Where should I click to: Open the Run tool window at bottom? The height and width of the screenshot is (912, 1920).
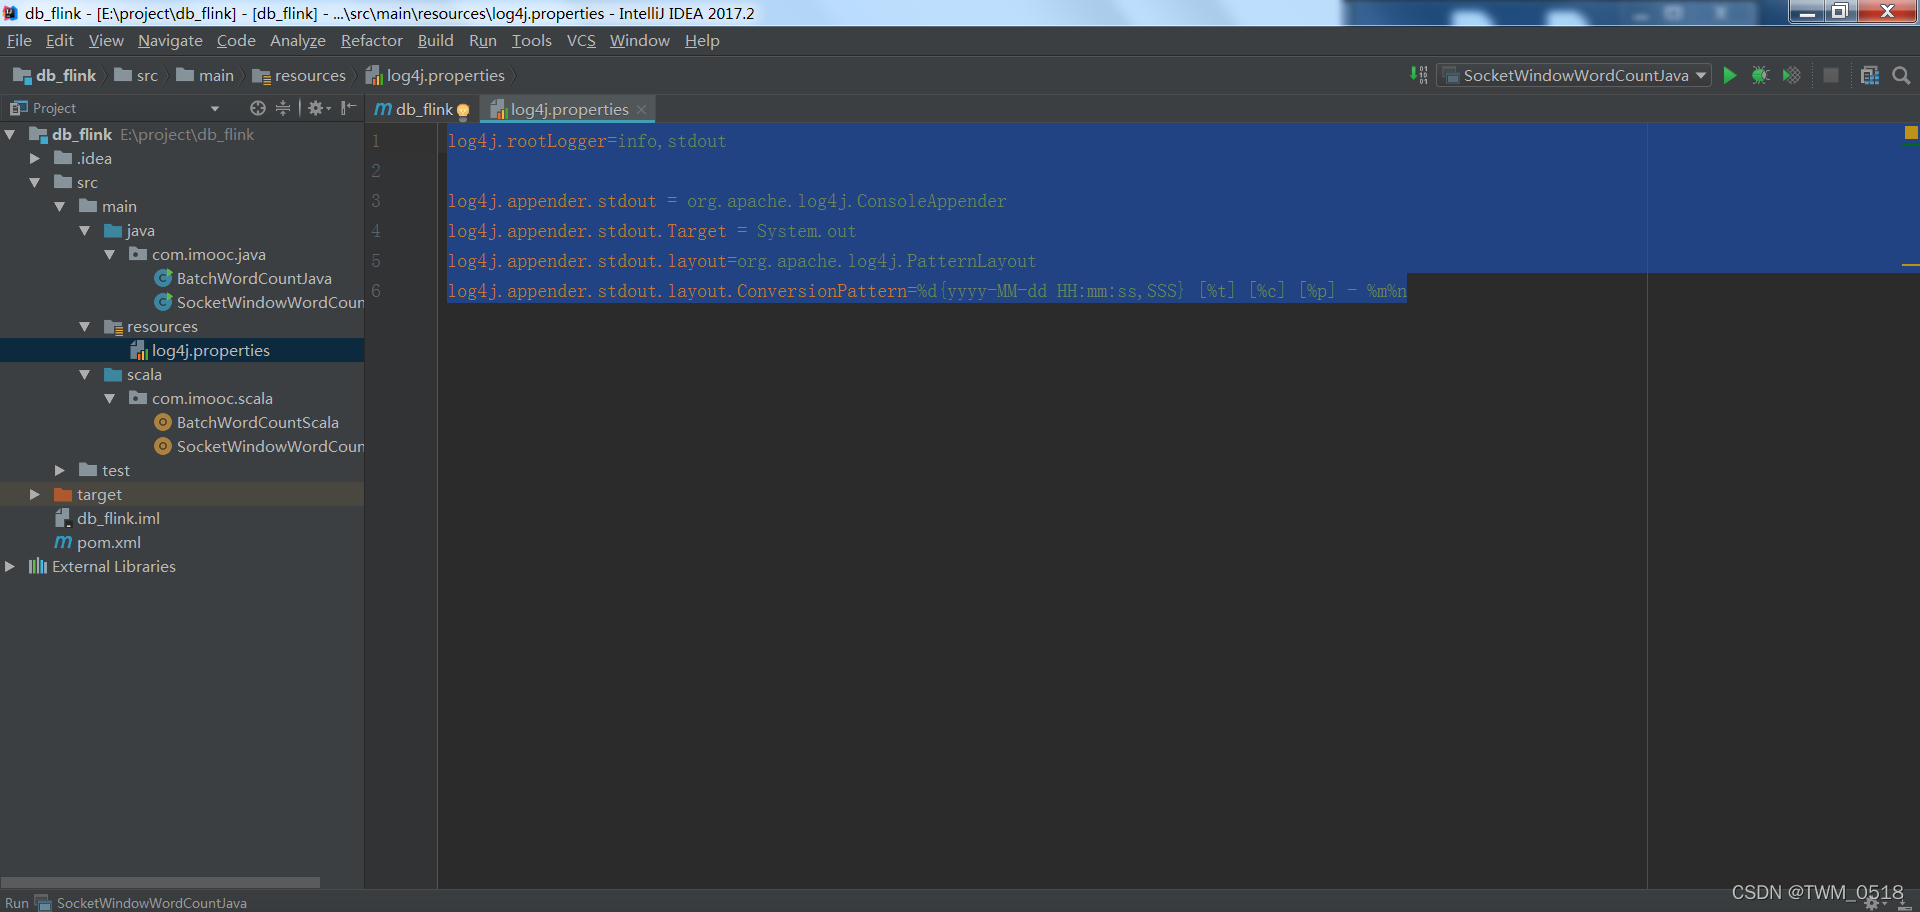coord(17,903)
